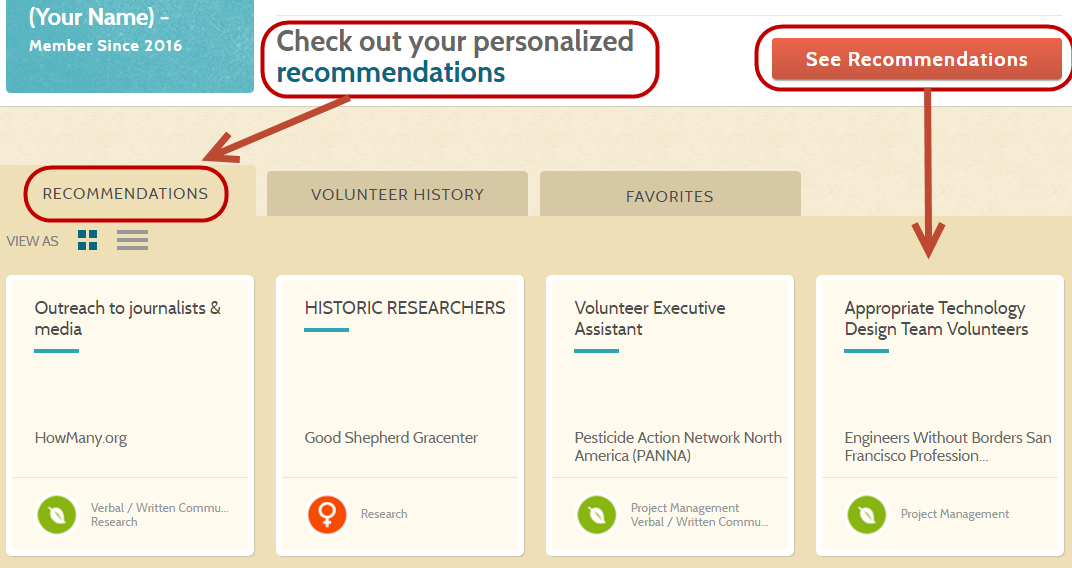Screen dimensions: 1072x568
Task: Click the See Recommendations button
Action: pos(916,59)
